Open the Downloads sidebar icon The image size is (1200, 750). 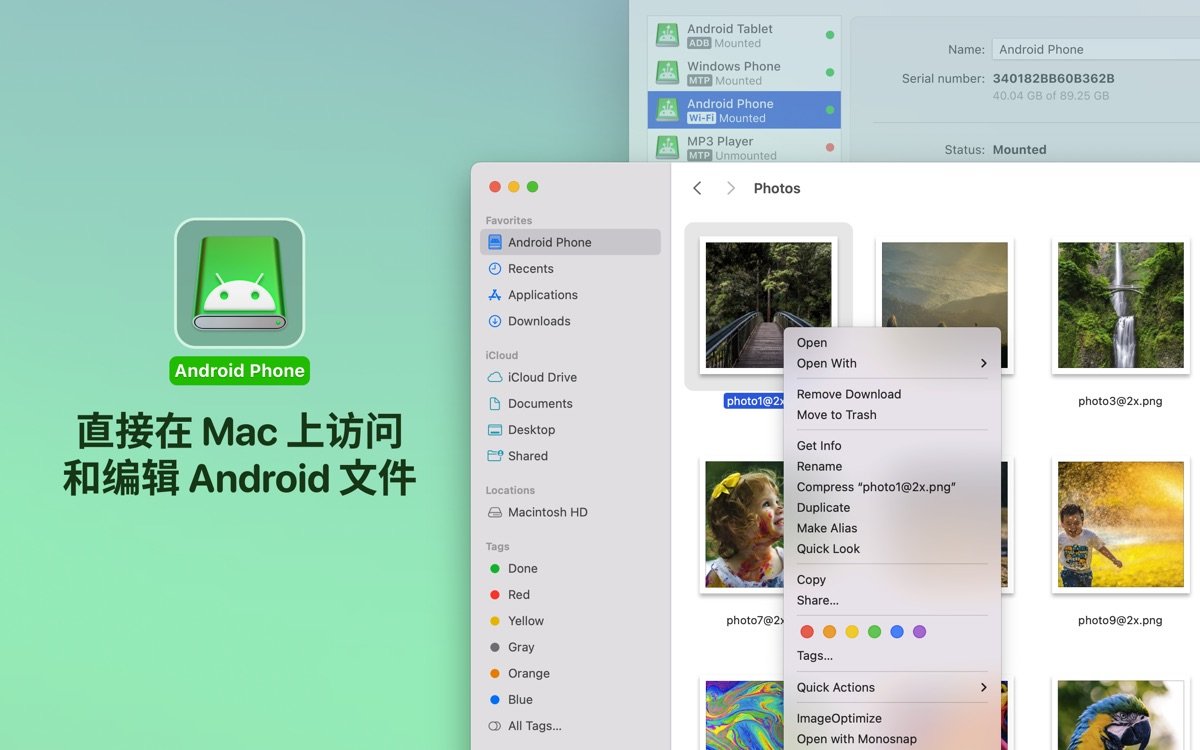[494, 321]
